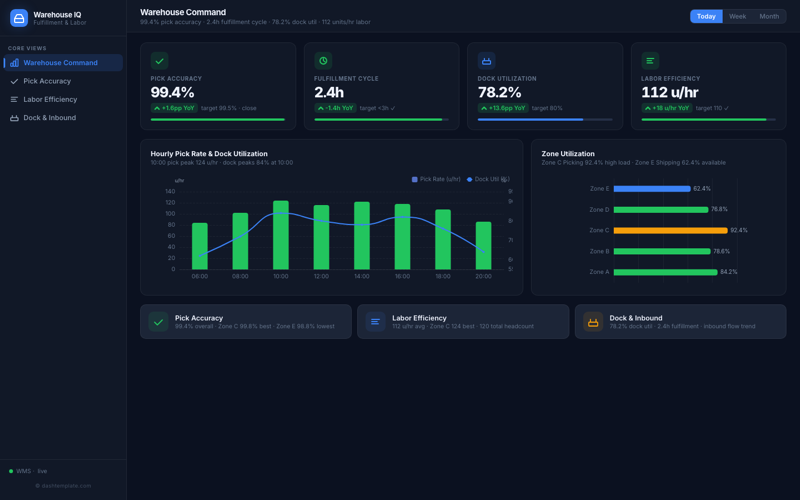
Task: Click the Warehouse IQ logo icon
Action: (x=19, y=18)
